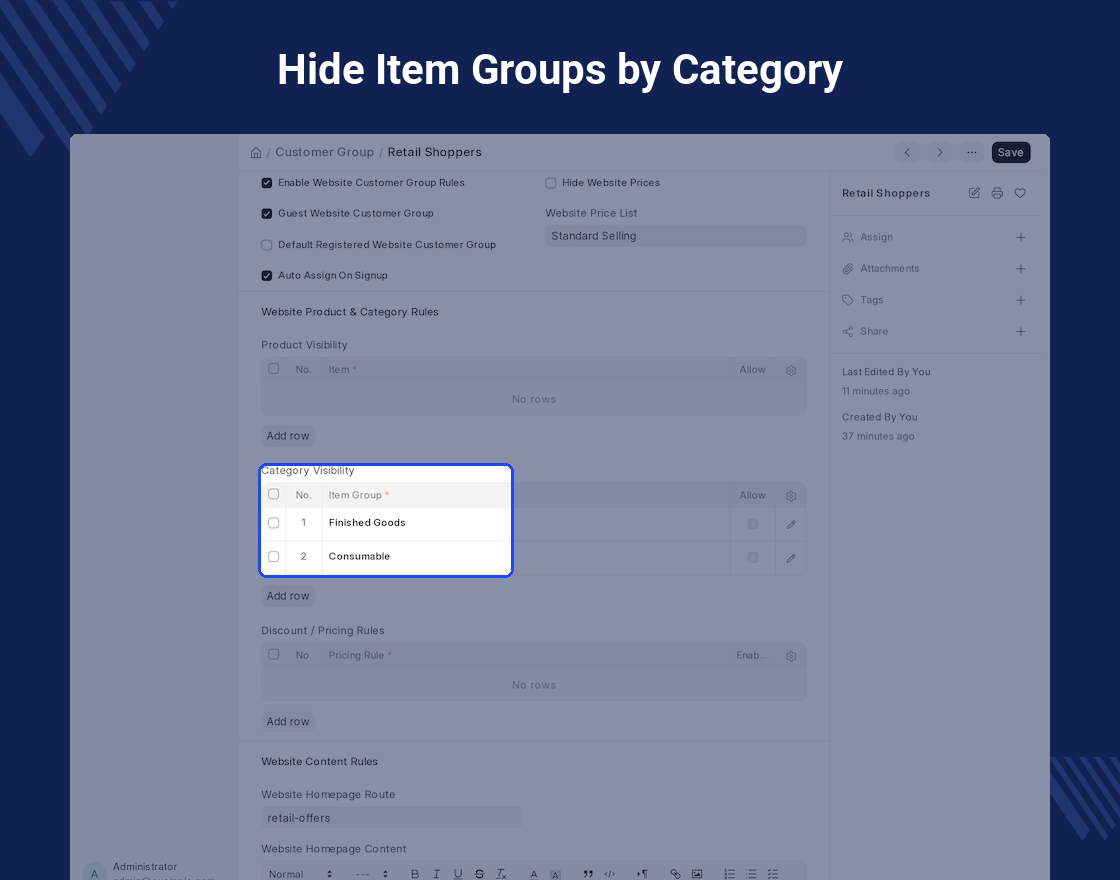Open the Normal heading style dropdown

[x=301, y=874]
